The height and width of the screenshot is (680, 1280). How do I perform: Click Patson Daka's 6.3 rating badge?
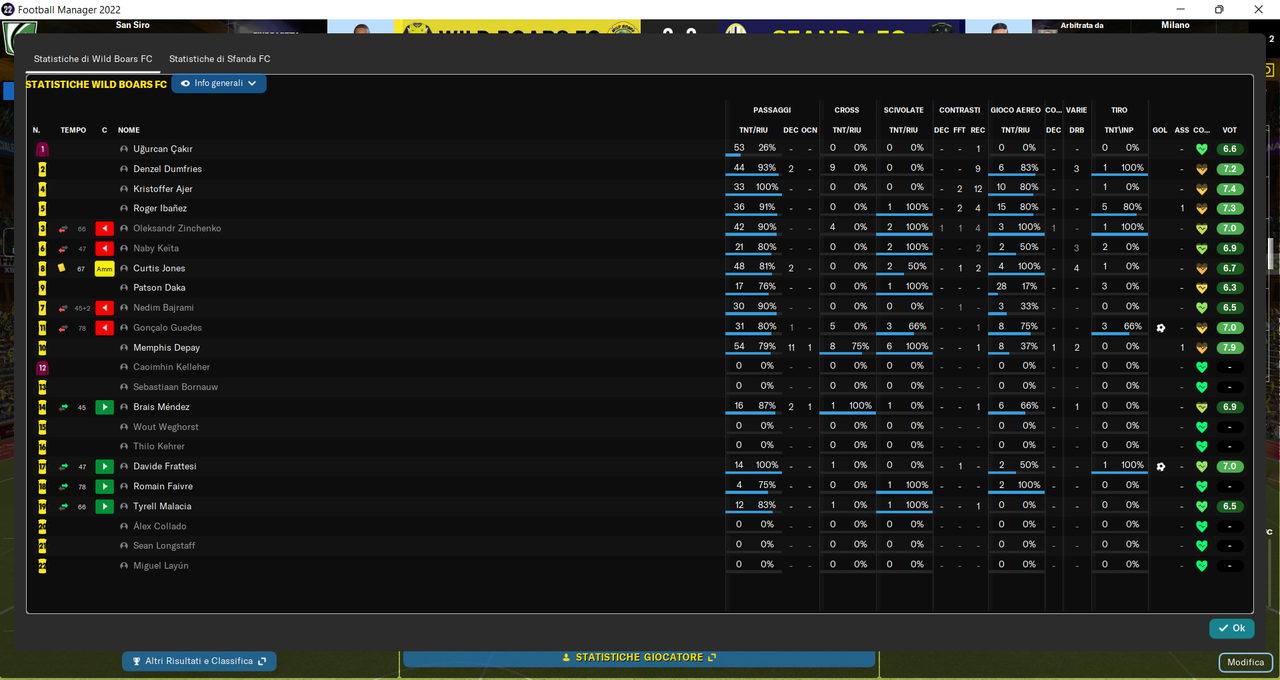pos(1230,288)
